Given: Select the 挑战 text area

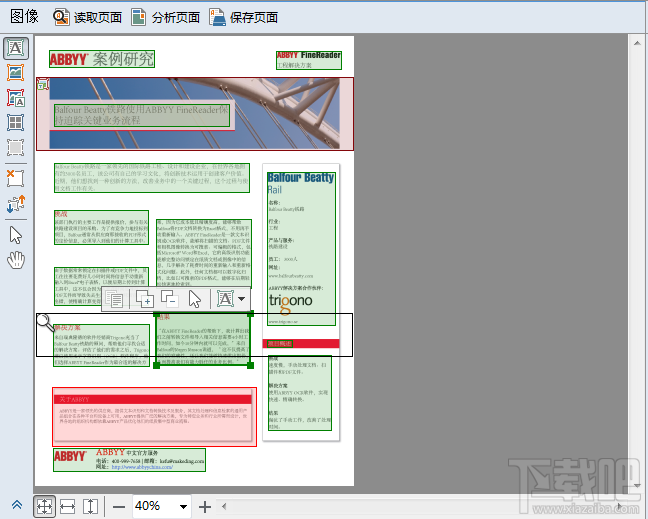Looking at the screenshot, I should coord(101,227).
